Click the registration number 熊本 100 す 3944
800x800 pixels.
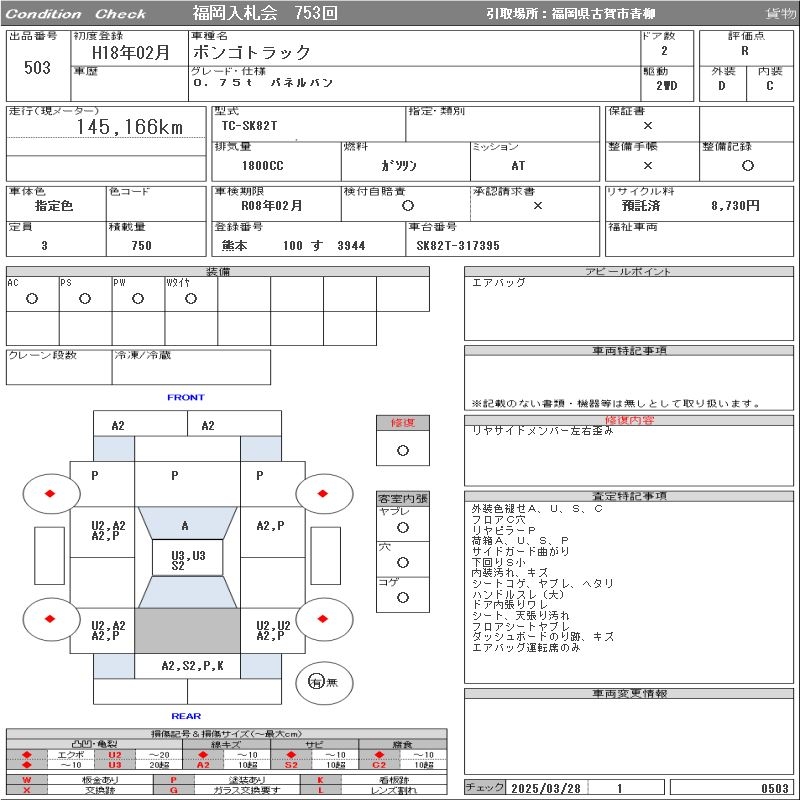click(x=293, y=245)
